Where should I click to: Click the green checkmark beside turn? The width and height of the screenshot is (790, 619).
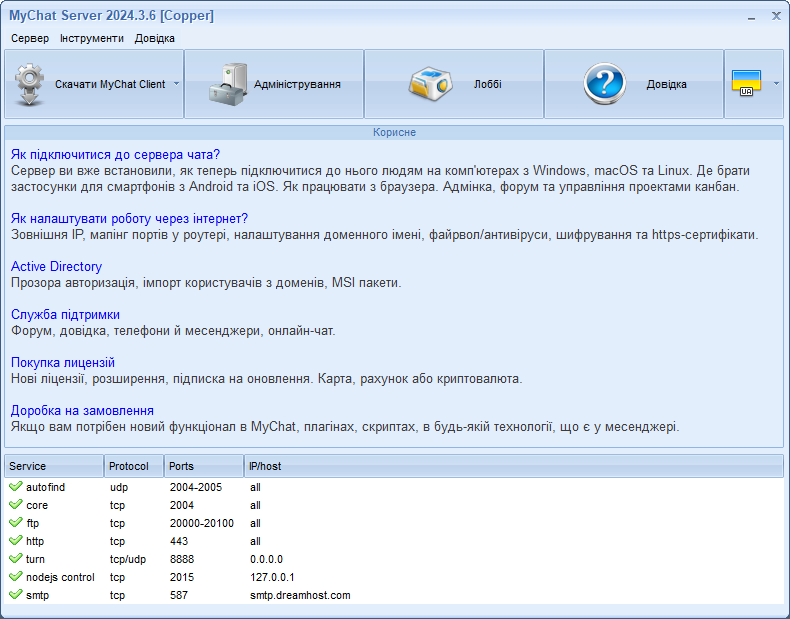[16, 559]
